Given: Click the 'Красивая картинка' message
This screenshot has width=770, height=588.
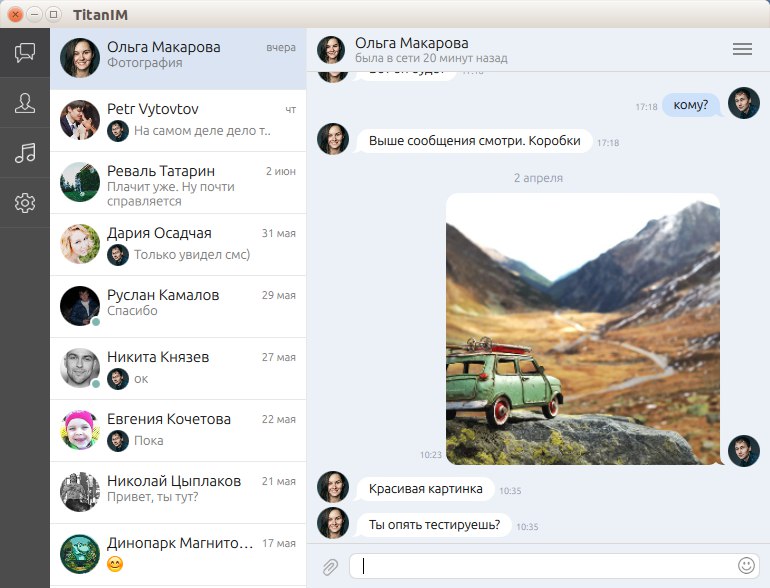Looking at the screenshot, I should point(425,489).
